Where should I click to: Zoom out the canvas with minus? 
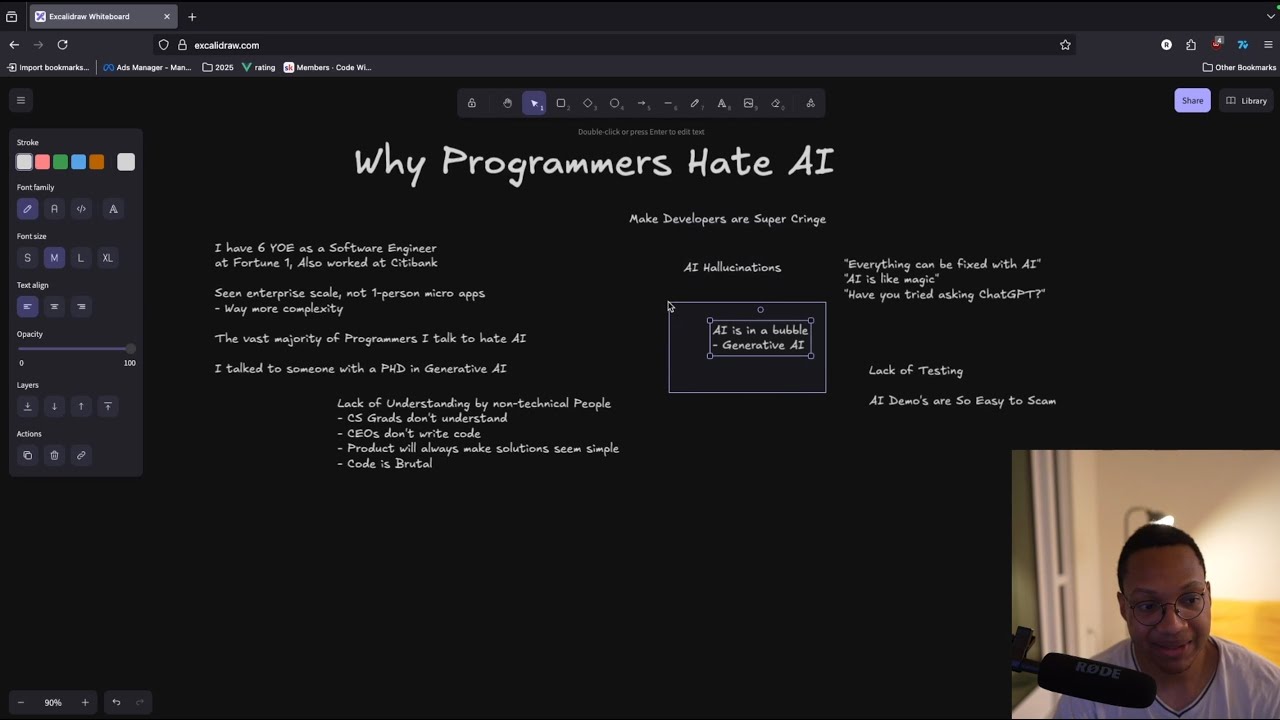click(20, 702)
